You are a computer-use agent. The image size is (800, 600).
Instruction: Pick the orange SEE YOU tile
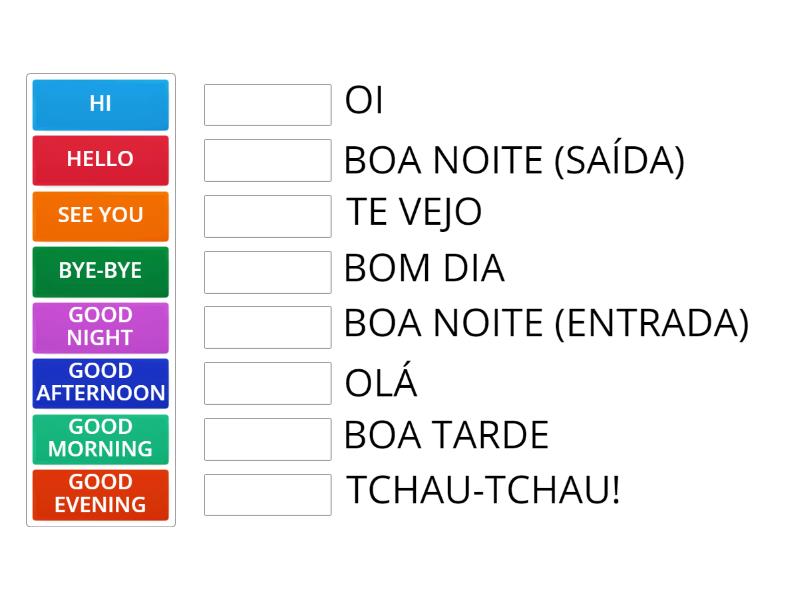tap(100, 216)
